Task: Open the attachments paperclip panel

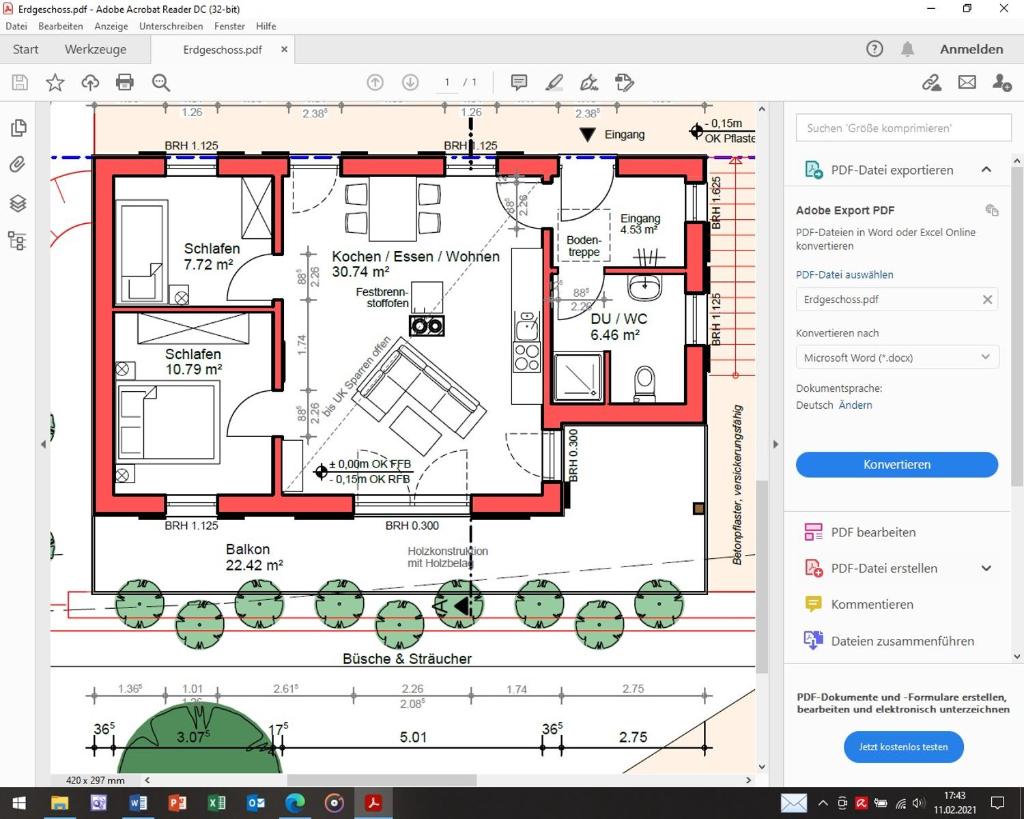Action: tap(18, 164)
